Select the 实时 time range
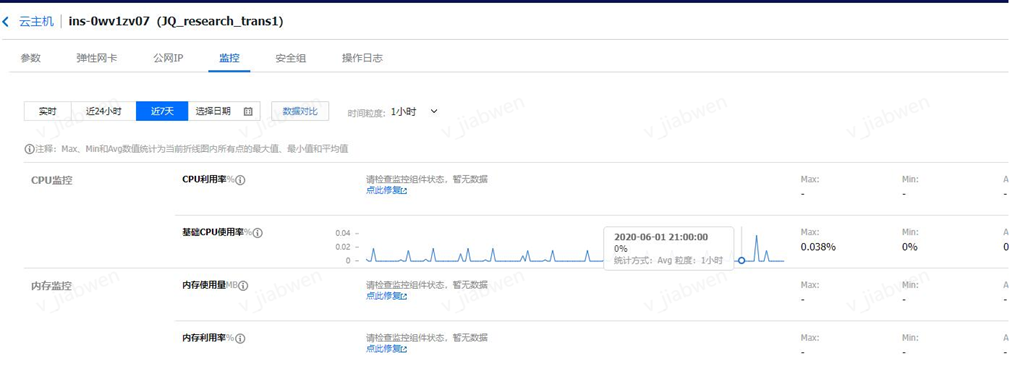 [x=47, y=111]
